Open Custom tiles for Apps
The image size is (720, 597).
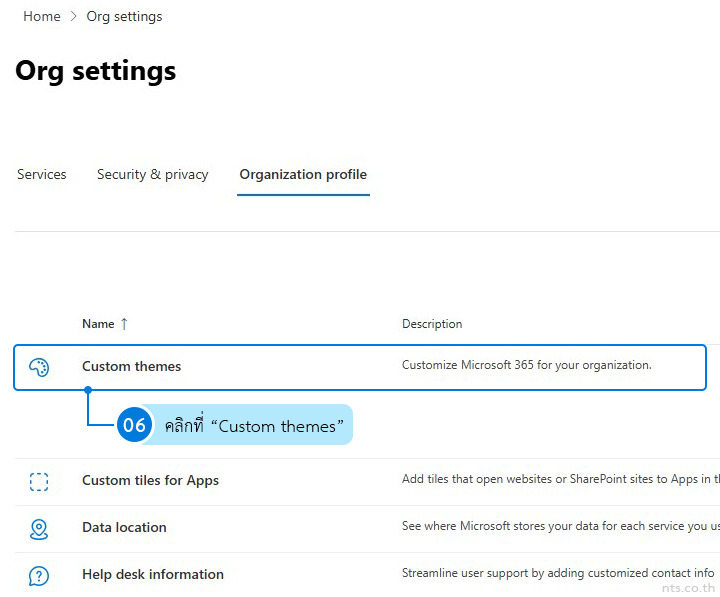point(150,480)
